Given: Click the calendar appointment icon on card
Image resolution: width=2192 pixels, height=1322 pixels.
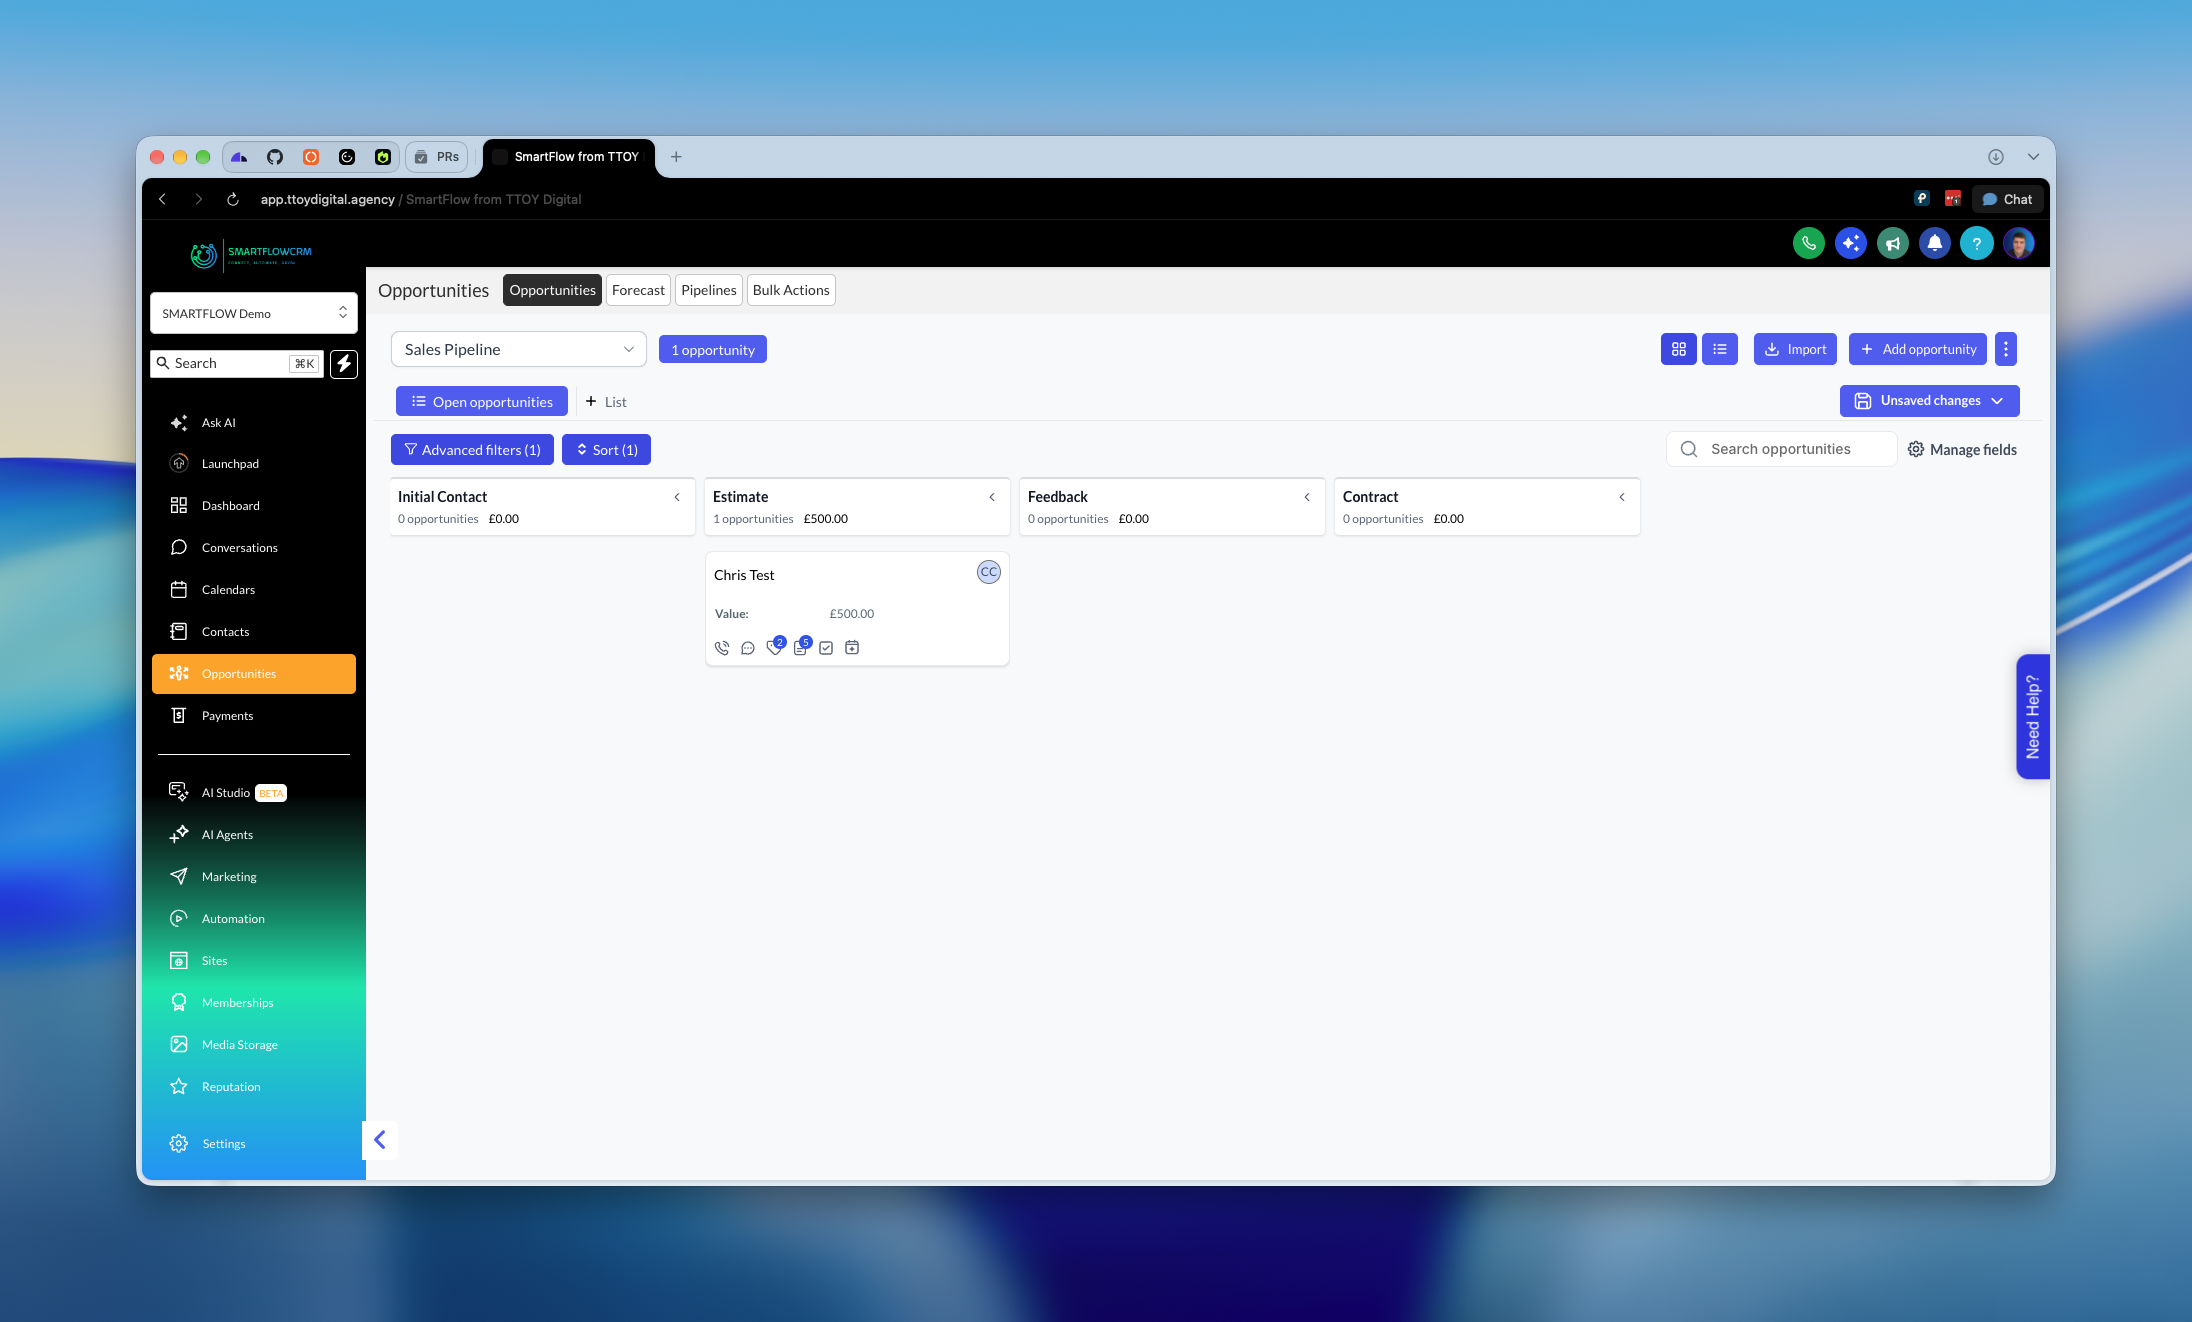Looking at the screenshot, I should (x=852, y=648).
